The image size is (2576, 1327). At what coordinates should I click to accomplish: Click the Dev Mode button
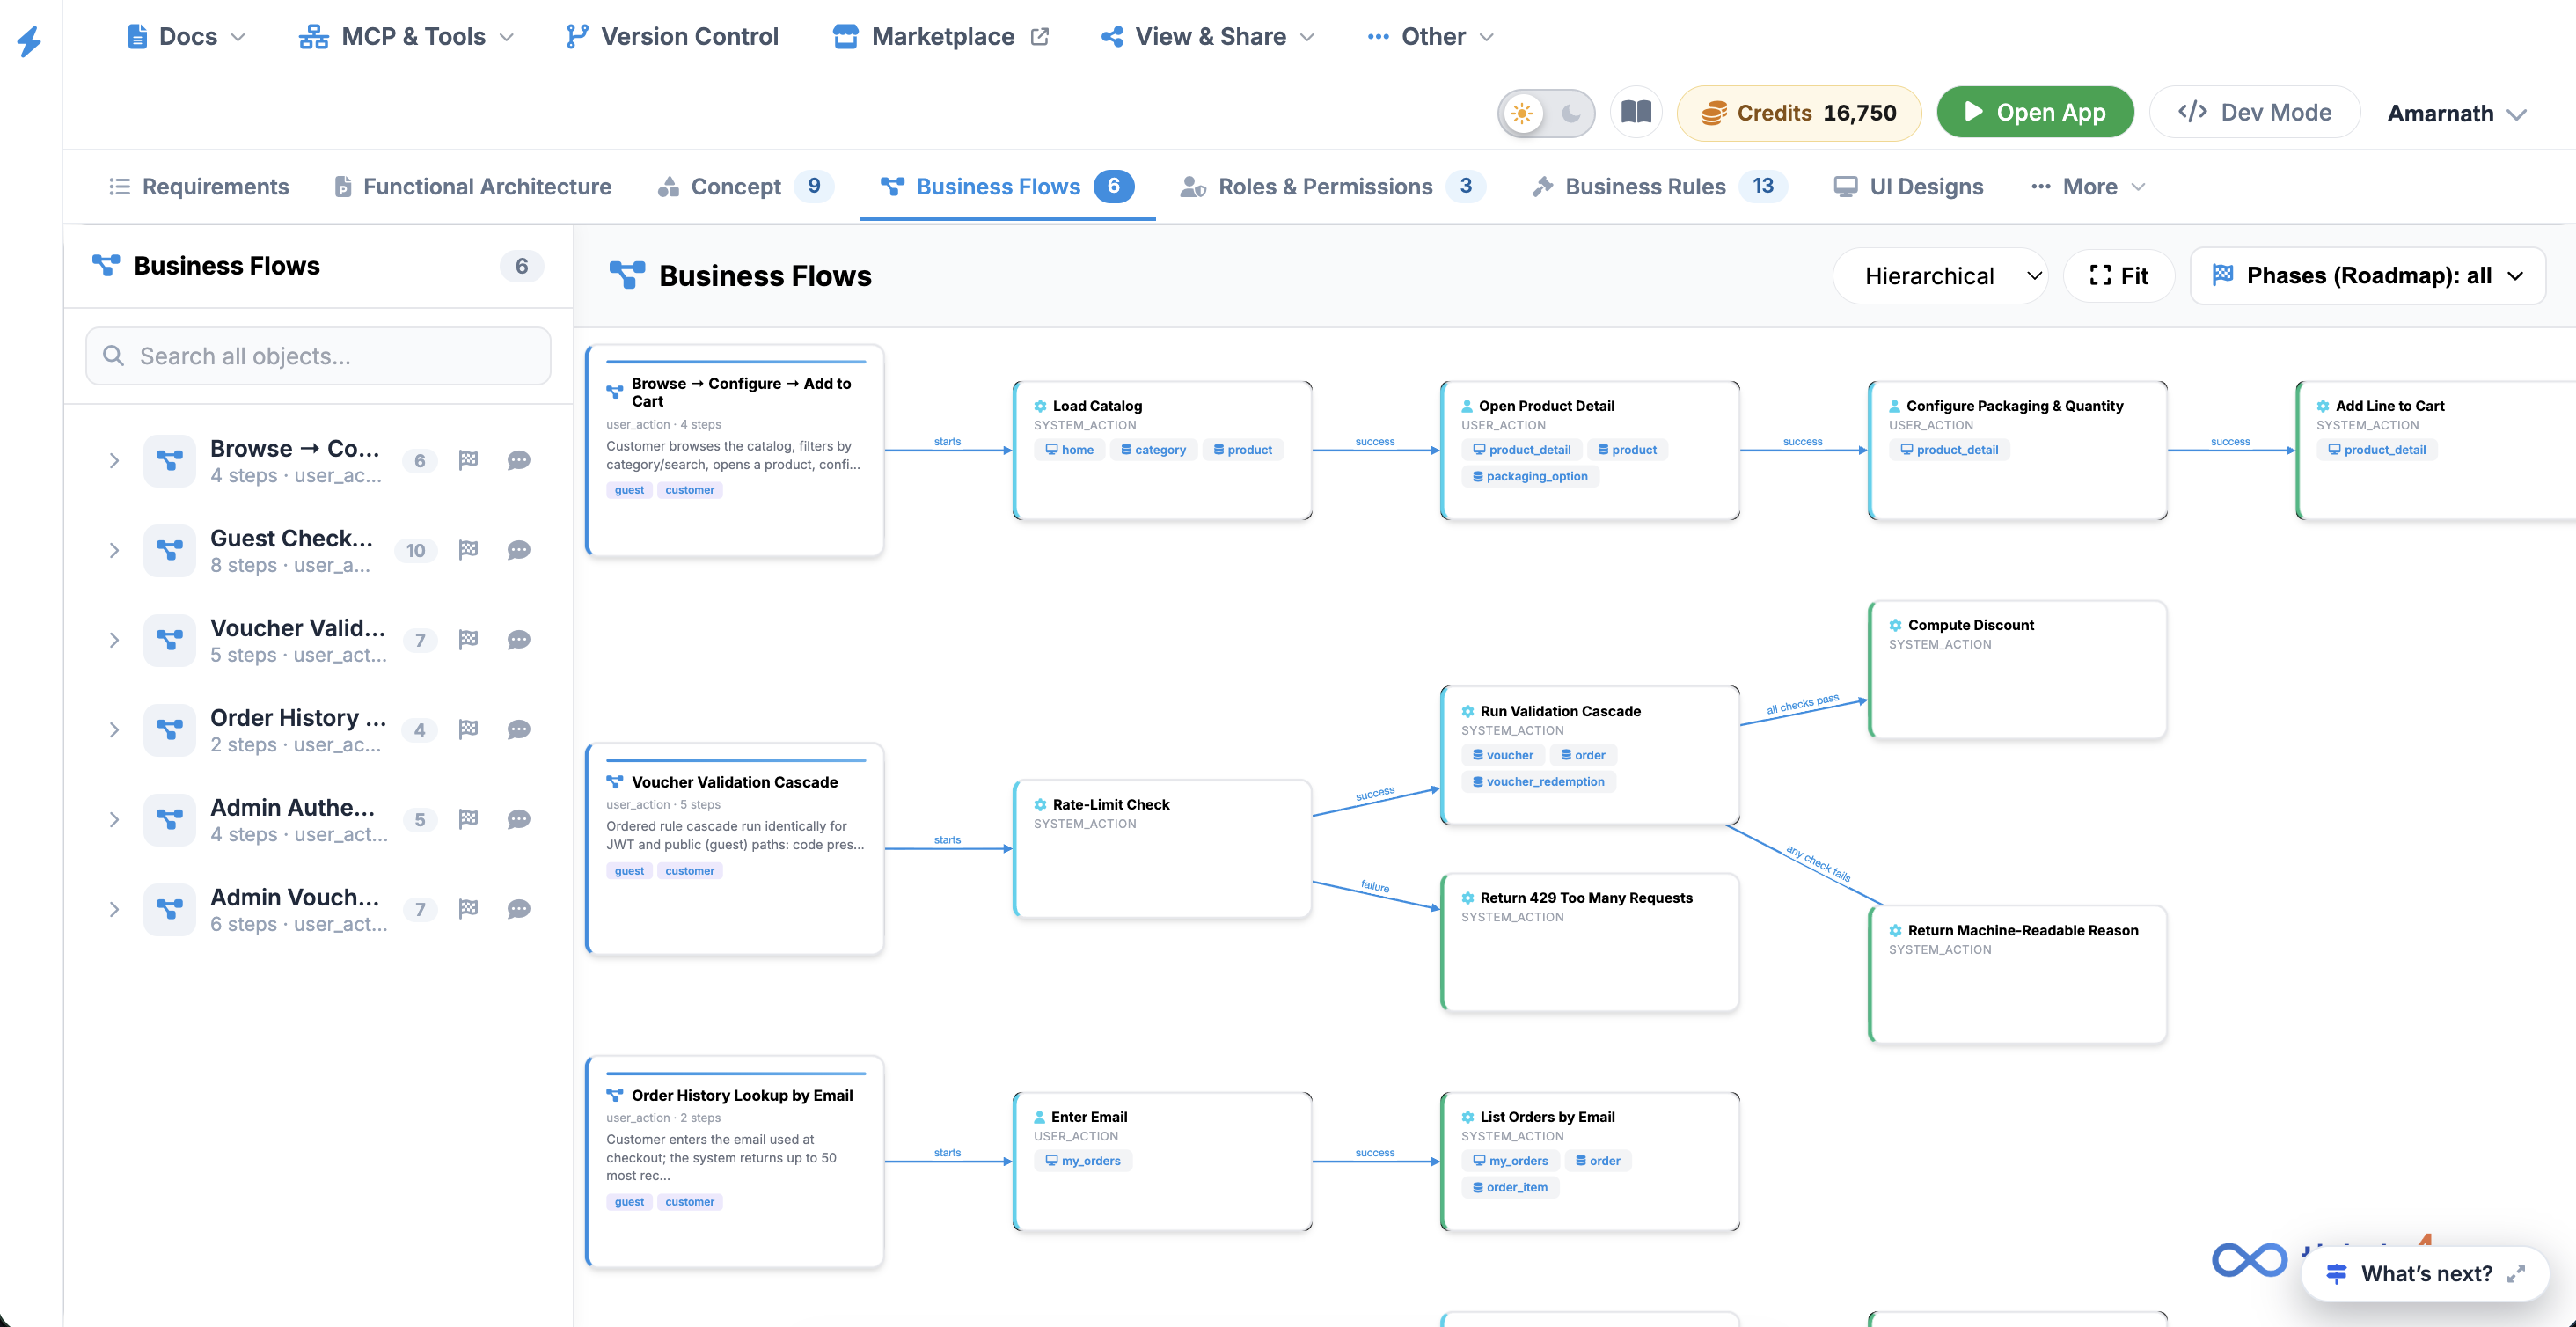[2255, 112]
